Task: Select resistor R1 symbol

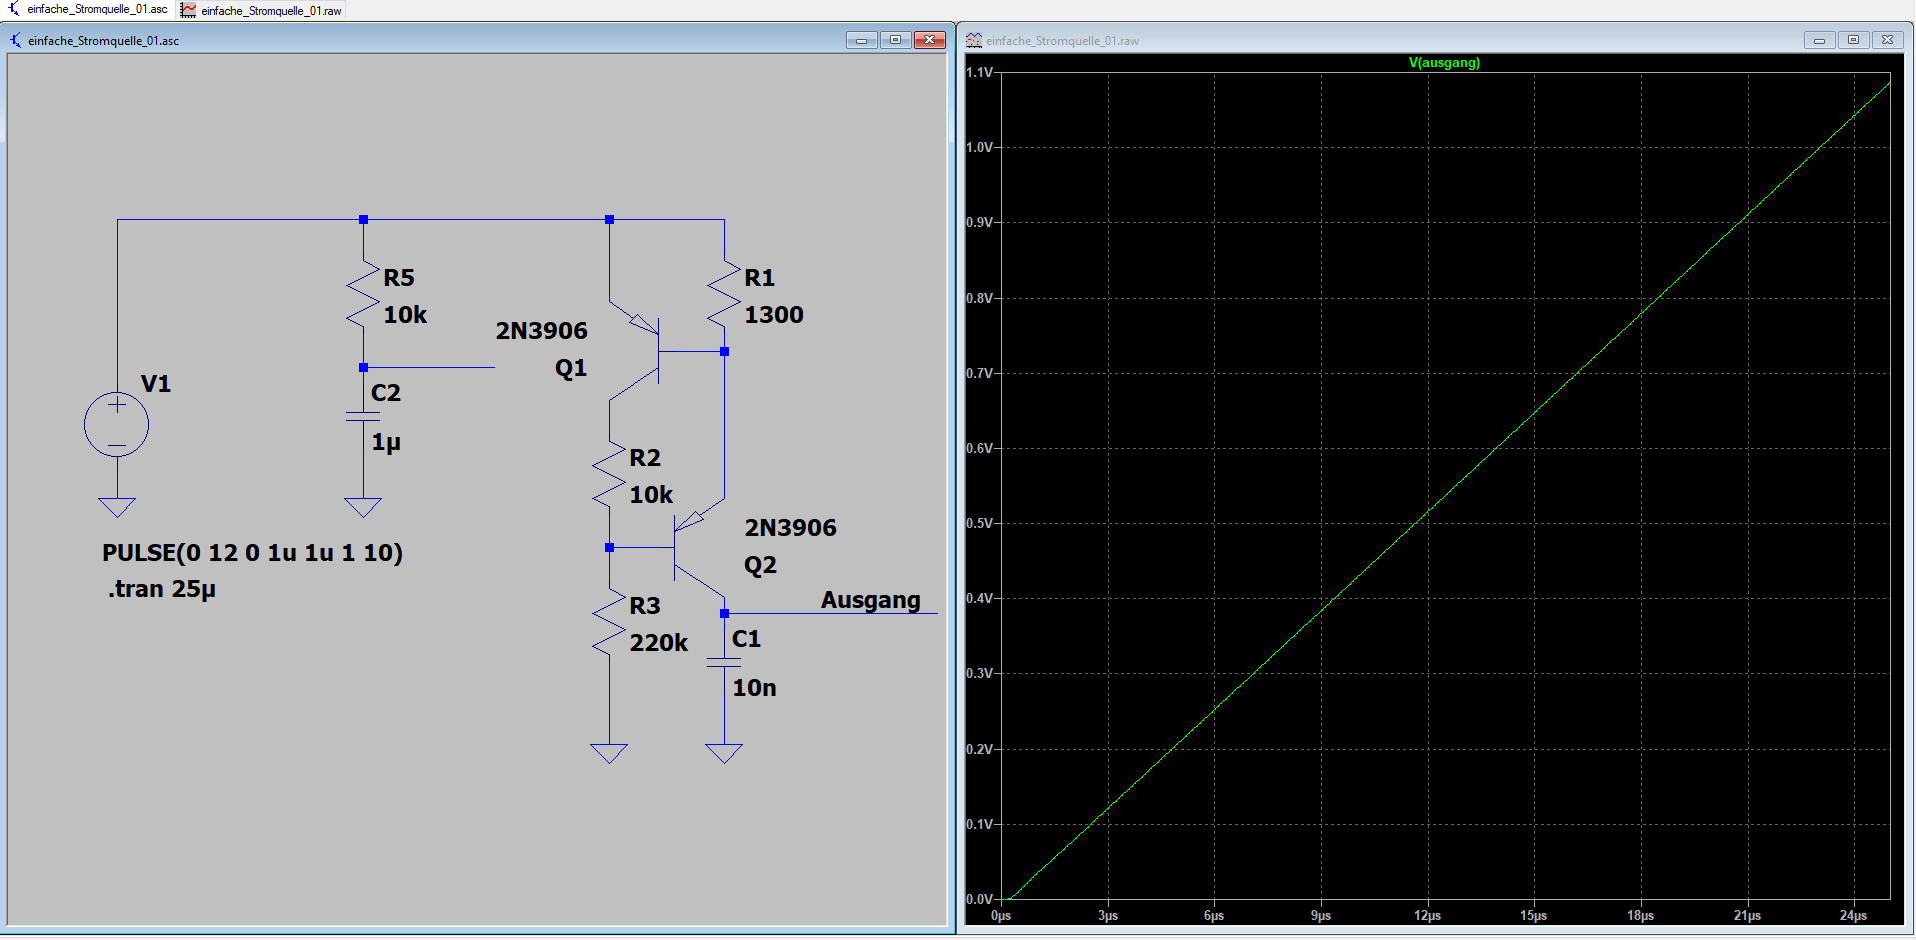Action: 724,295
